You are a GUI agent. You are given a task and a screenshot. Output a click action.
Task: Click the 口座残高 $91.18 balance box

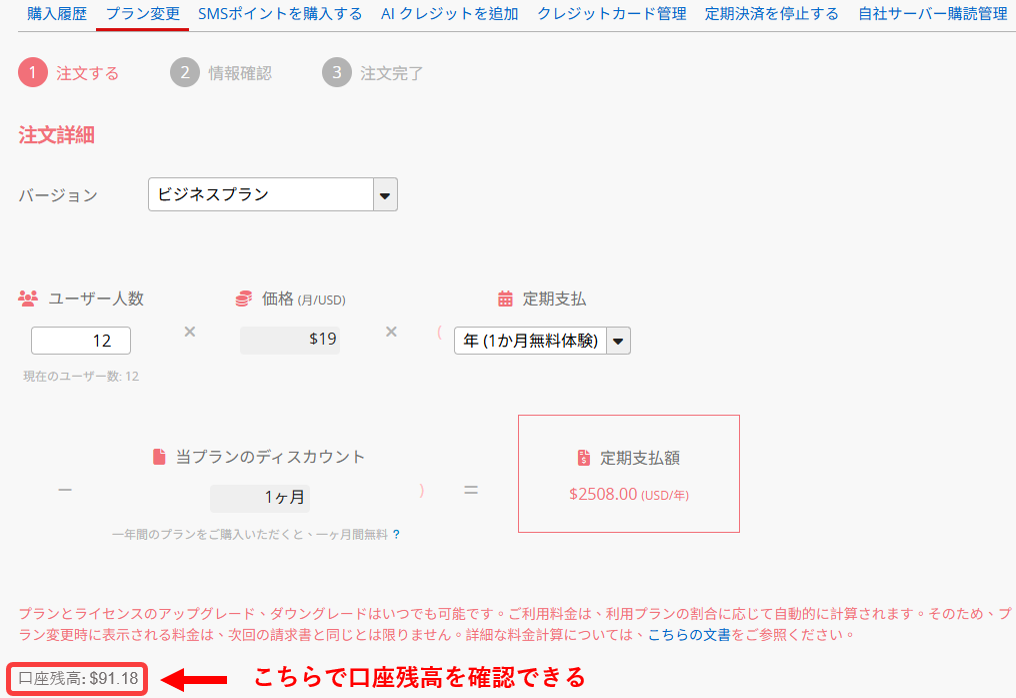click(78, 679)
